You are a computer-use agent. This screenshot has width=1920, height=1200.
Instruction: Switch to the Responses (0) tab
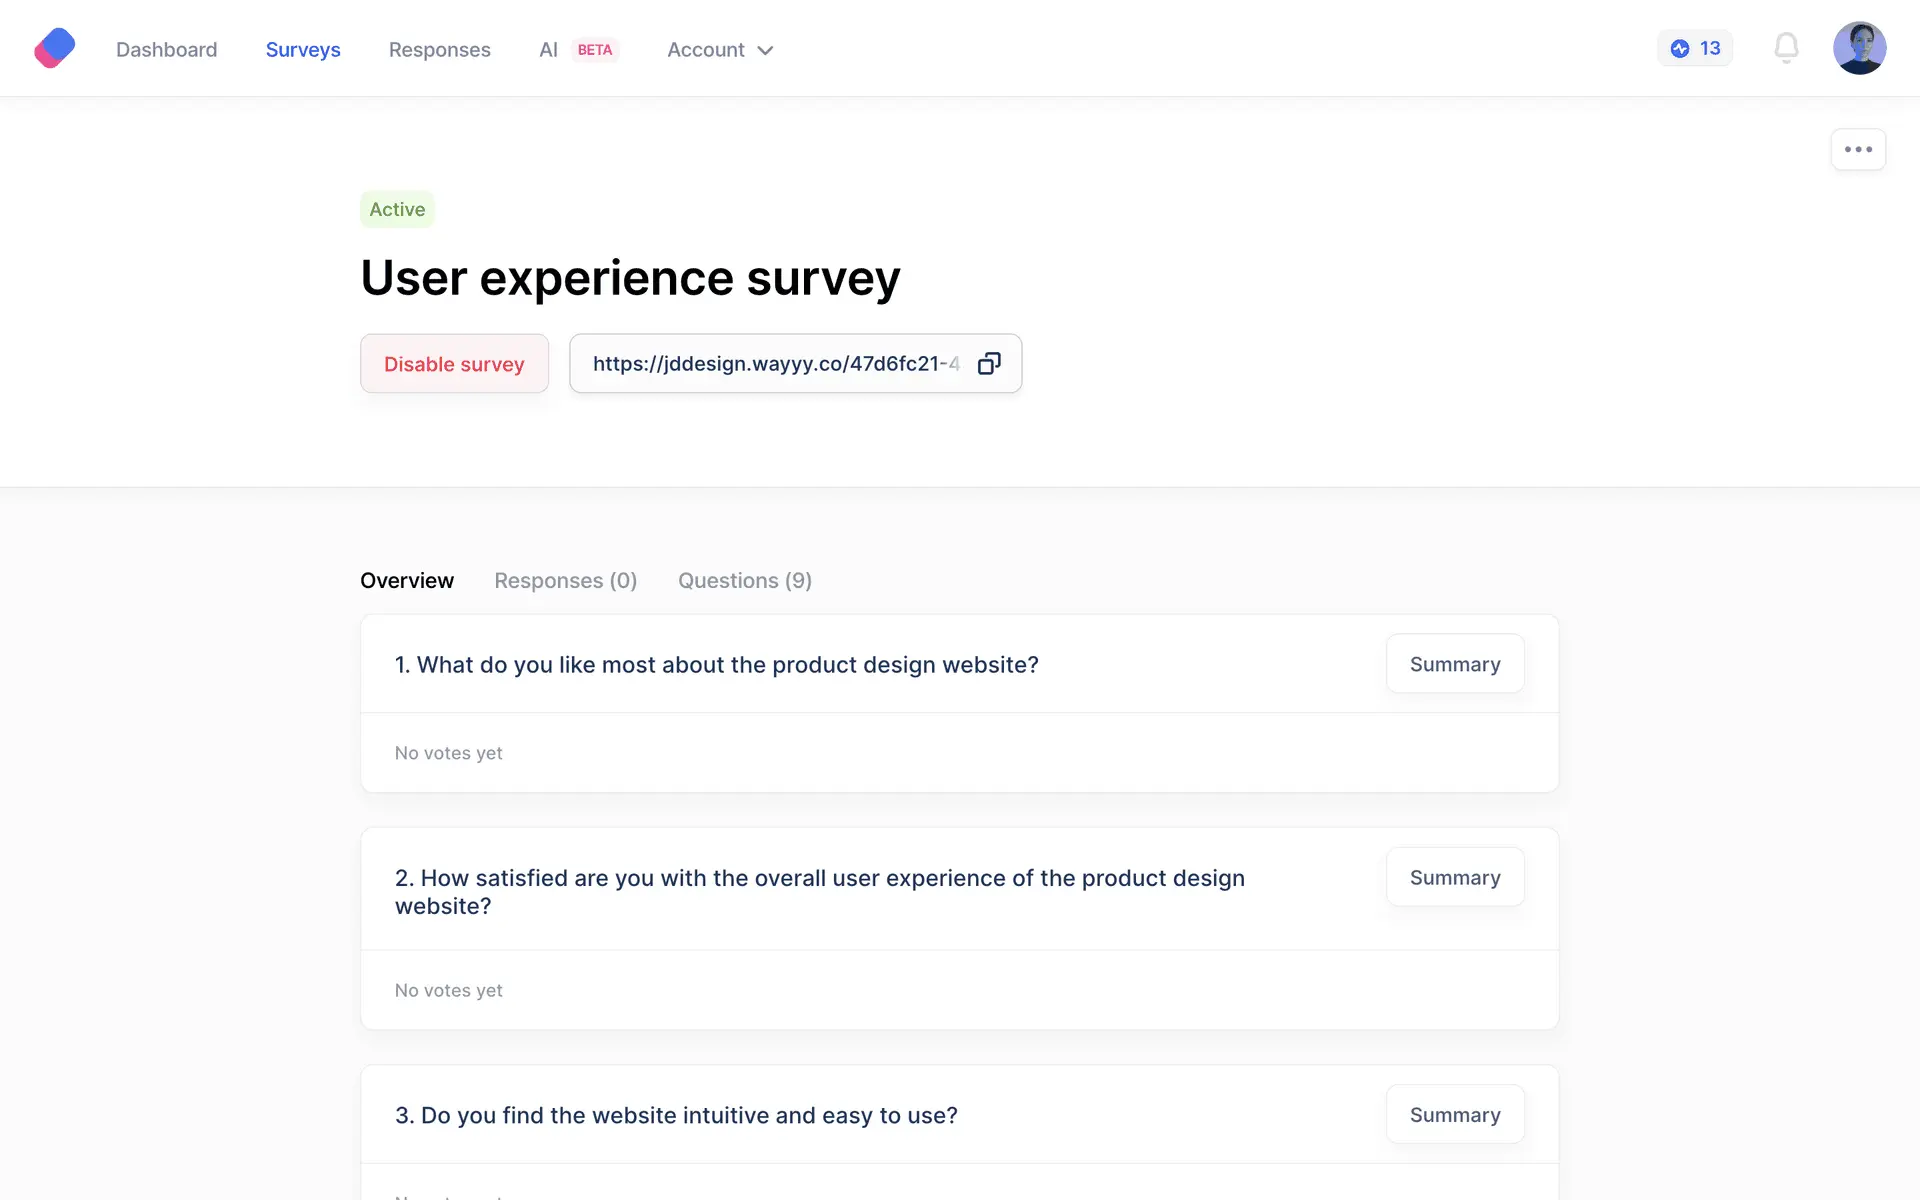(565, 580)
